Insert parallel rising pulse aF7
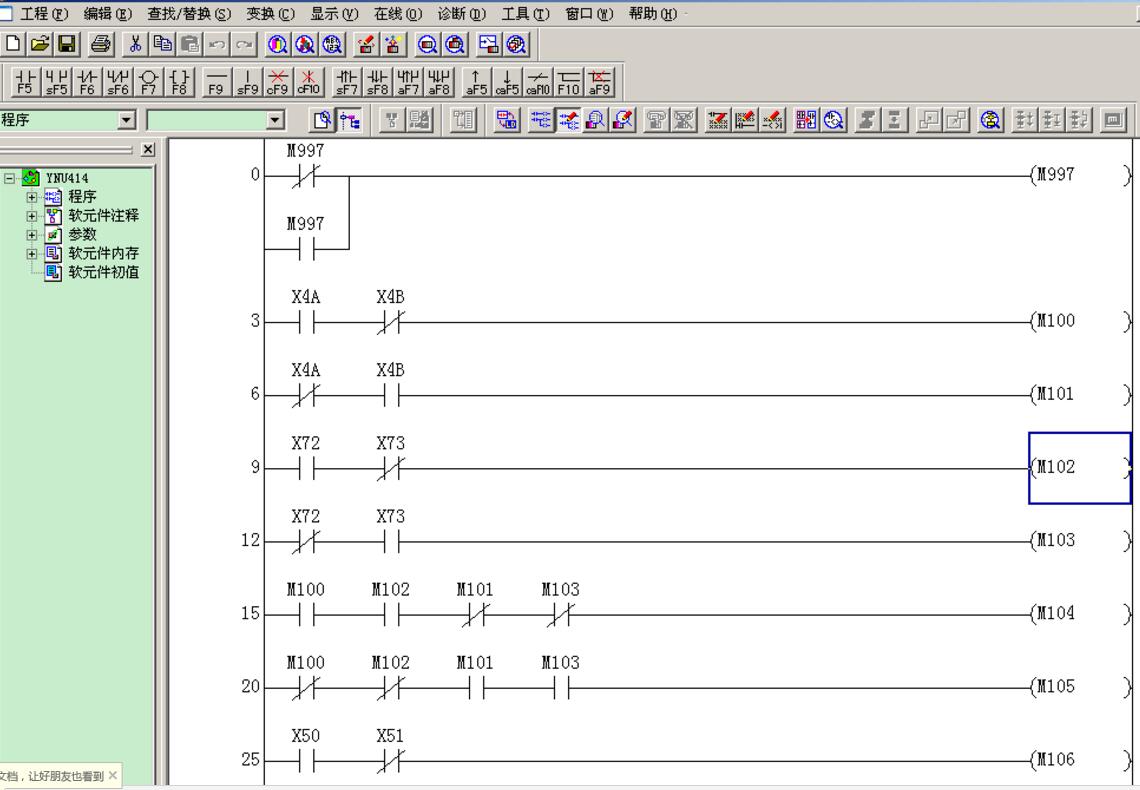 click(x=408, y=82)
